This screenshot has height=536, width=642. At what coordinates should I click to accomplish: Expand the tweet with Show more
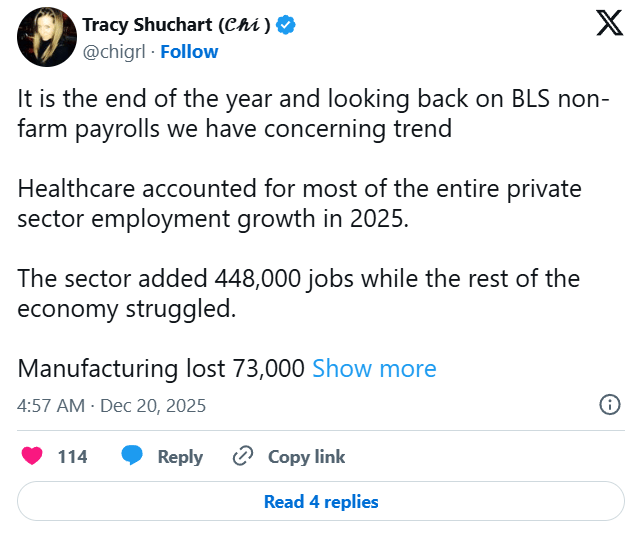pos(374,368)
